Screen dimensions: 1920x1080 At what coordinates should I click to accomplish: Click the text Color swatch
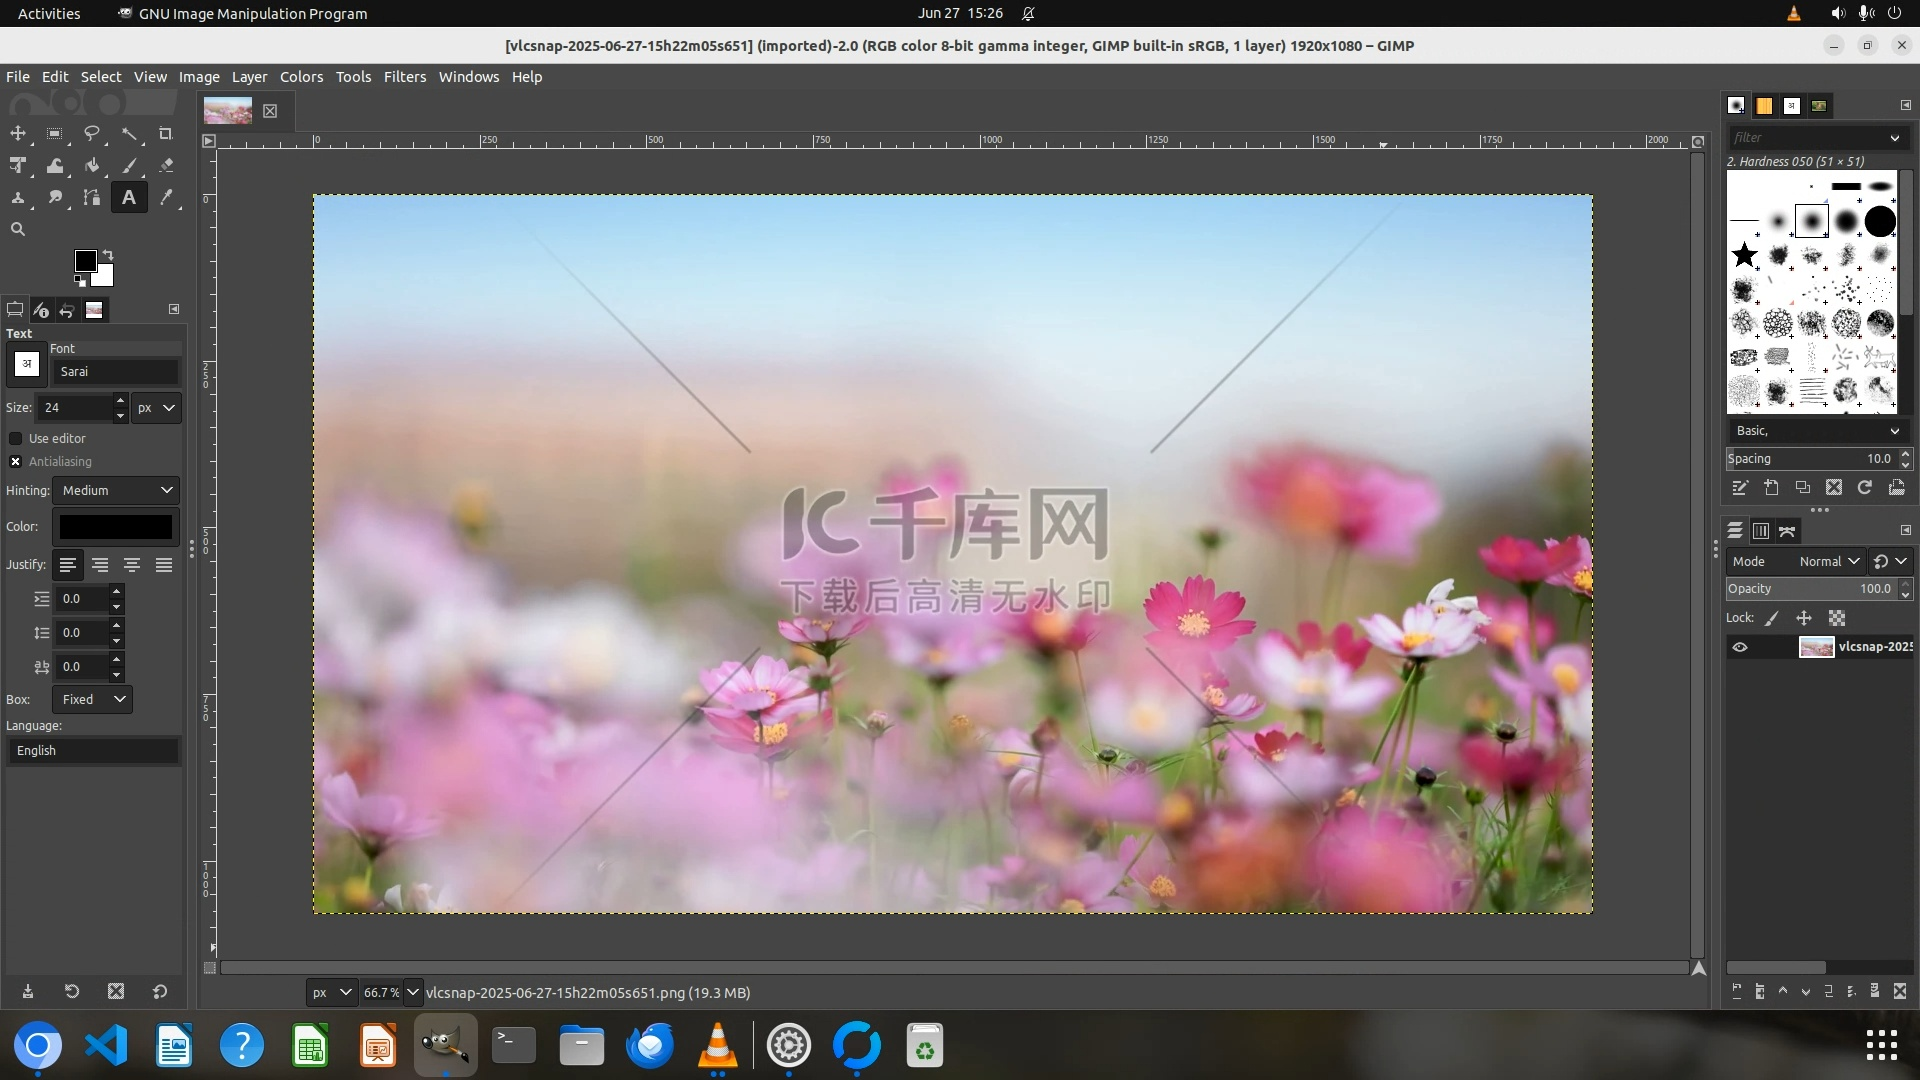pyautogui.click(x=116, y=527)
